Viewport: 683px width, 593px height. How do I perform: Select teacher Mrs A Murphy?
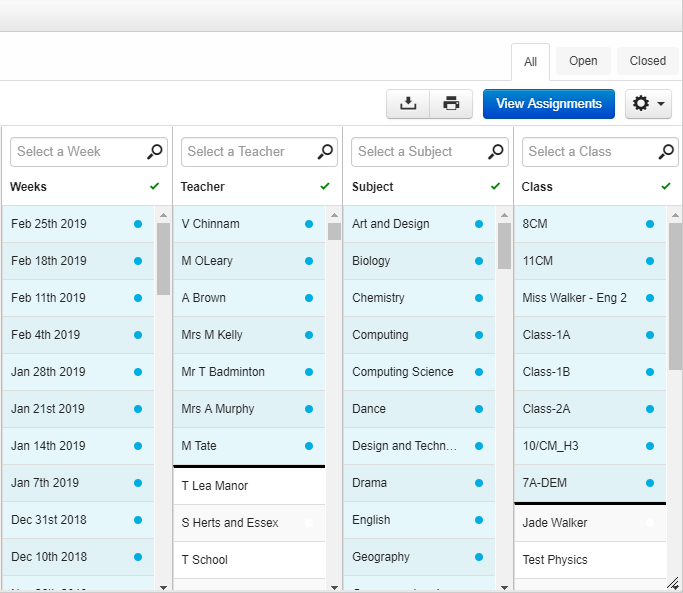click(249, 409)
